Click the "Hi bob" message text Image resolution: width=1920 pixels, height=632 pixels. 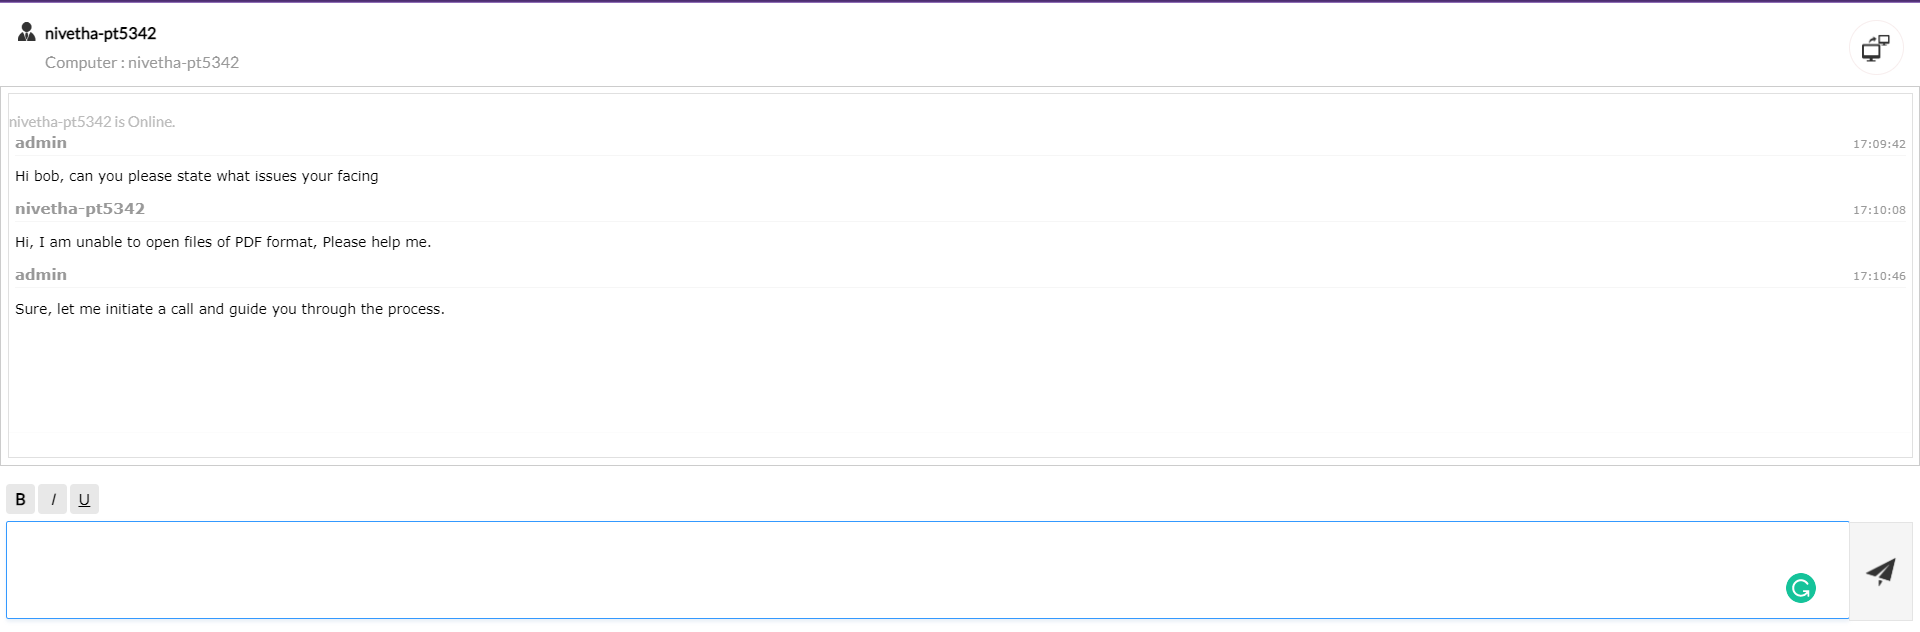coord(196,176)
